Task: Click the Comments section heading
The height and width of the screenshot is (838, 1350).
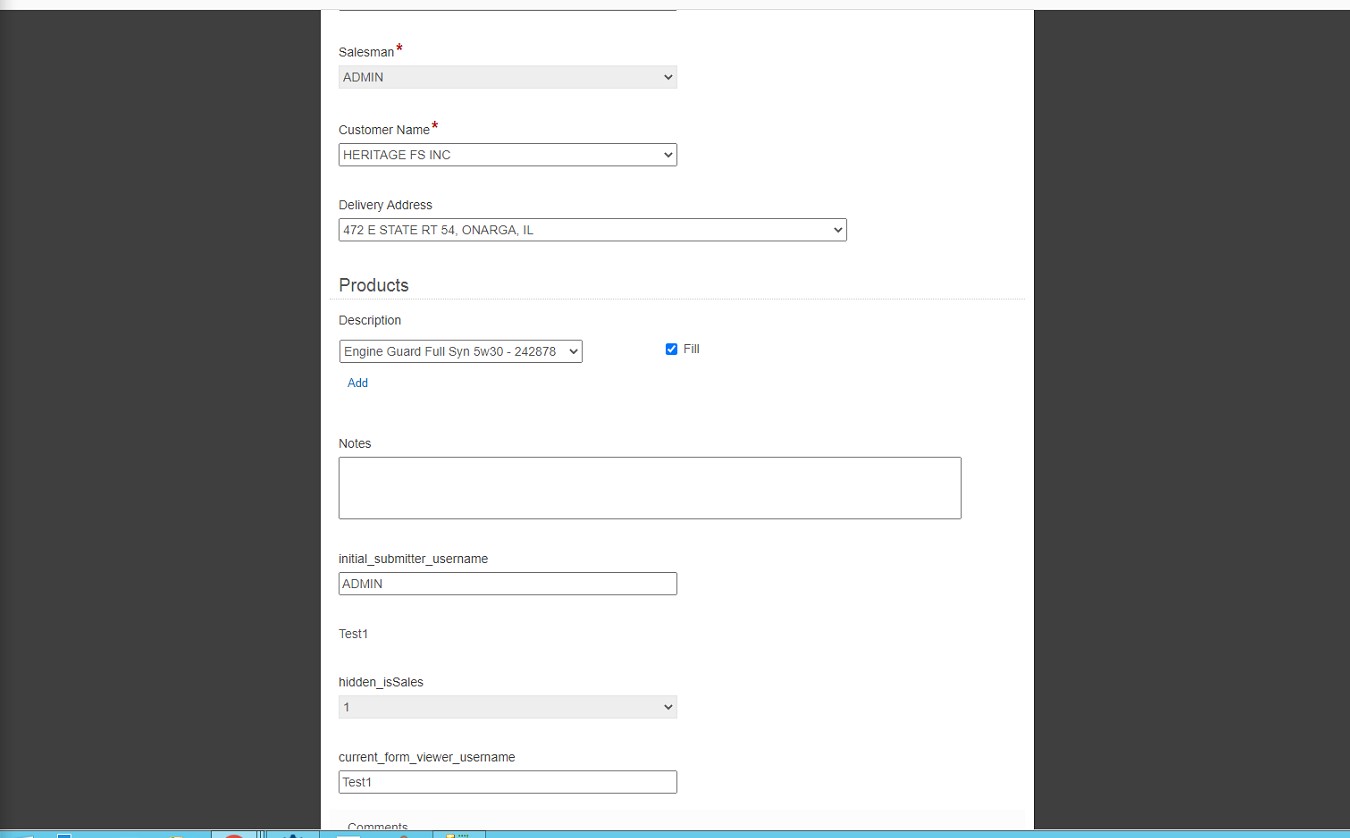Action: (x=377, y=826)
